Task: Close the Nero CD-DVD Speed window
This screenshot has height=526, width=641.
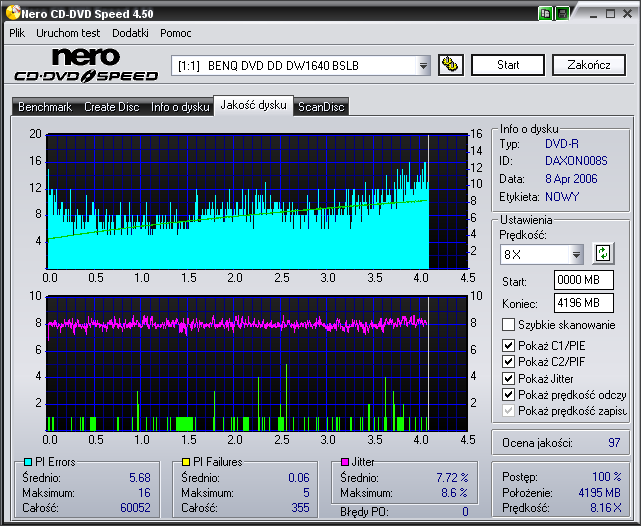Action: 627,14
